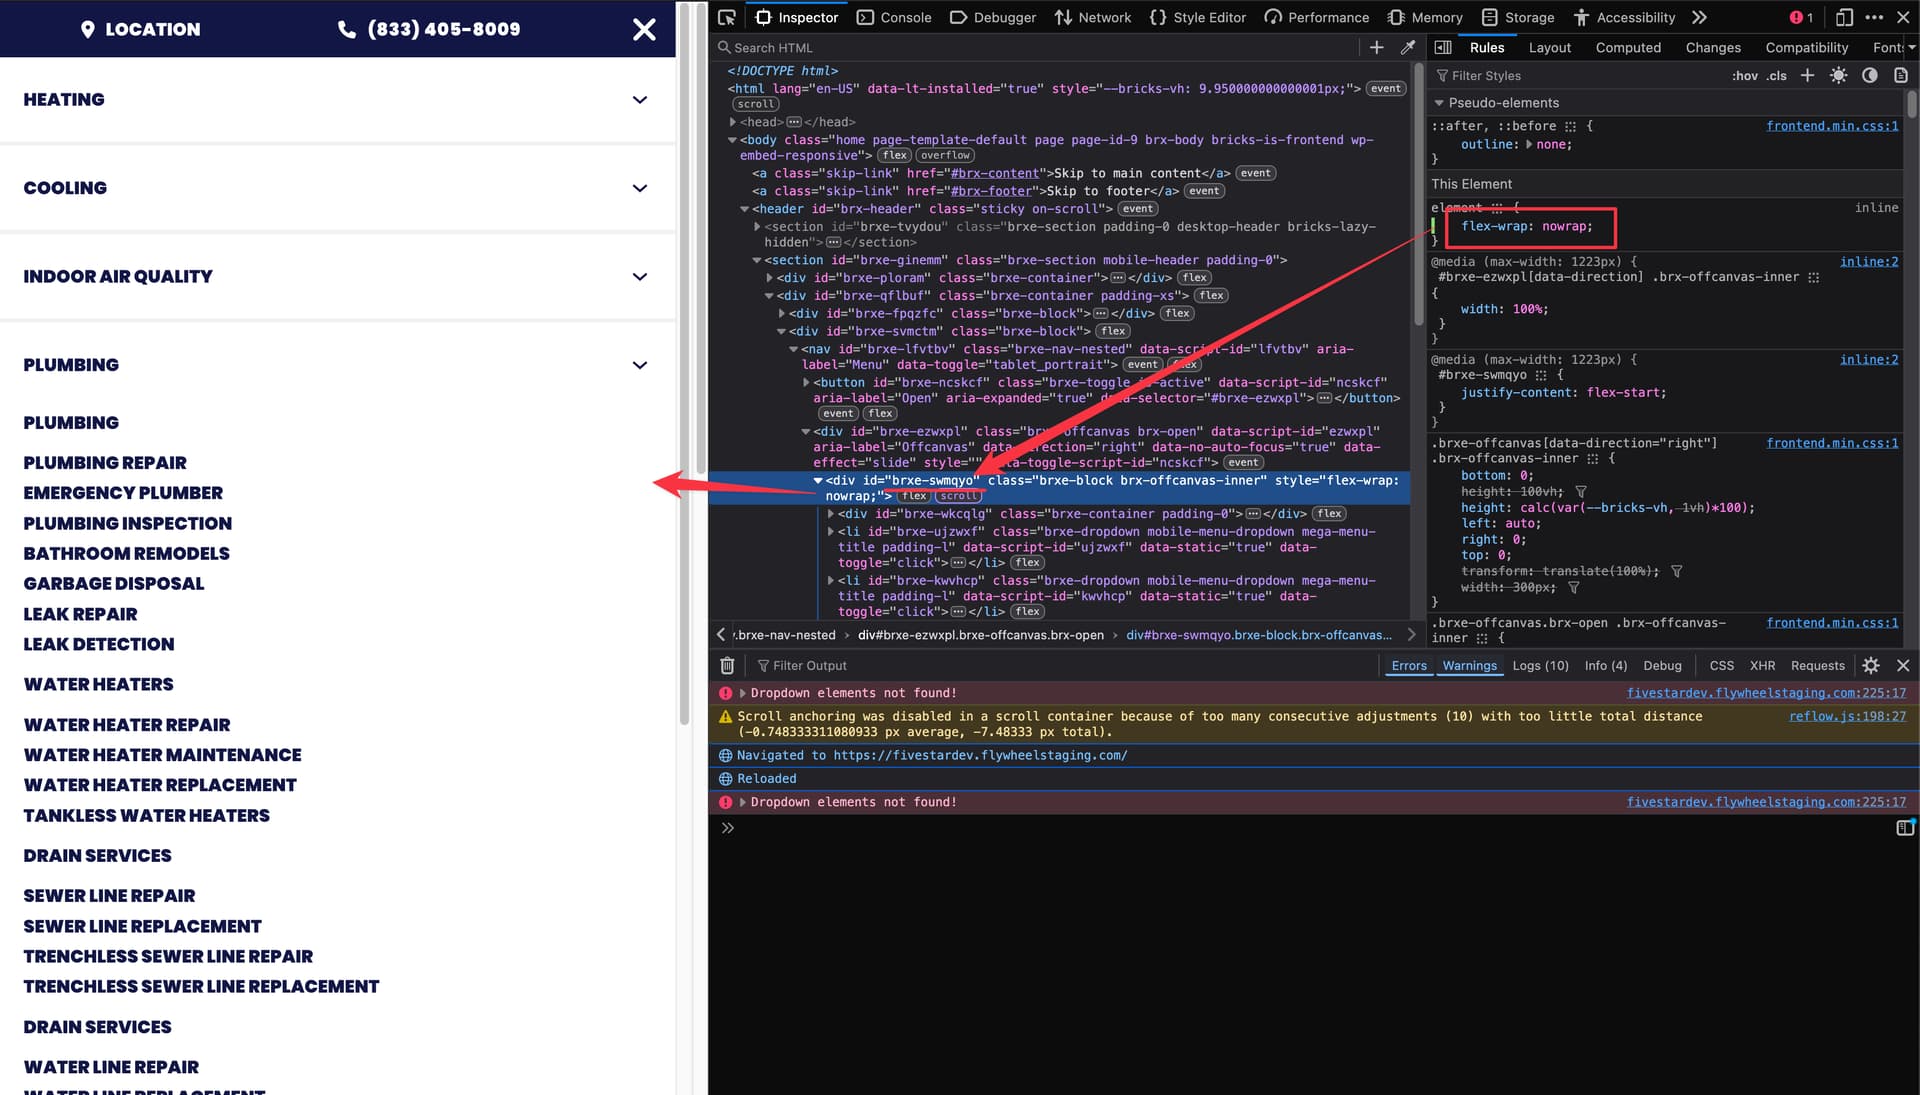The width and height of the screenshot is (1920, 1095).
Task: Open the Computed styles tab
Action: point(1627,47)
